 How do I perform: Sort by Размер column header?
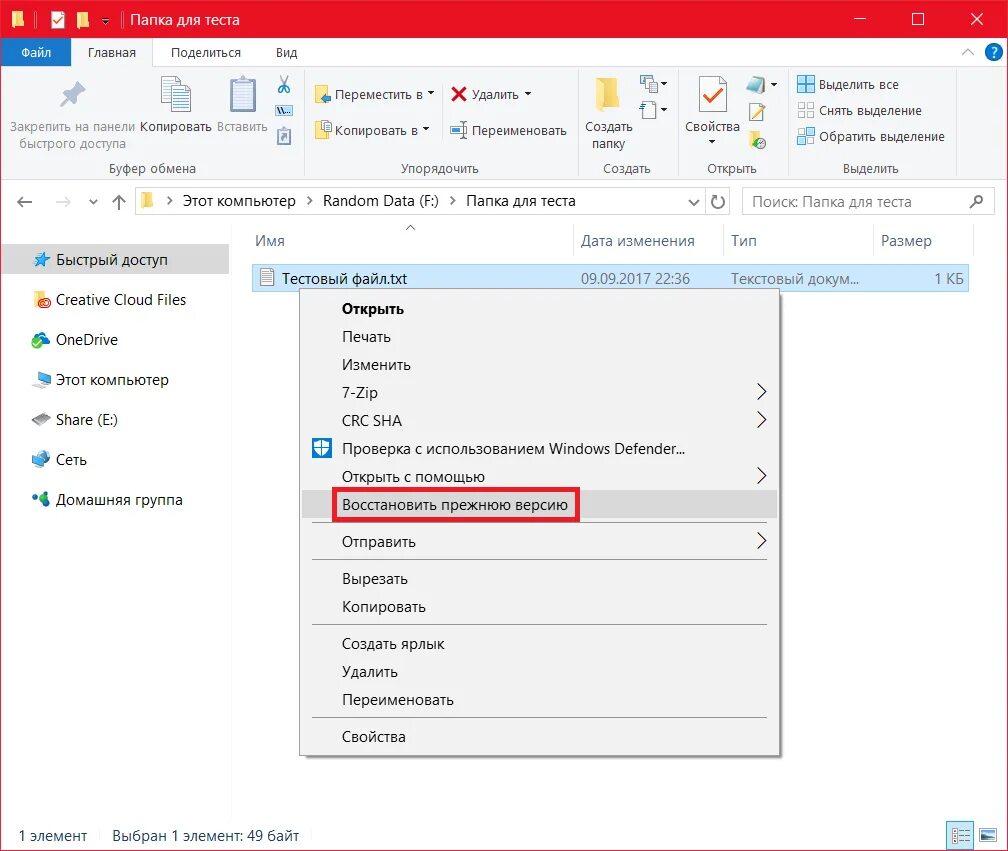pyautogui.click(x=923, y=241)
